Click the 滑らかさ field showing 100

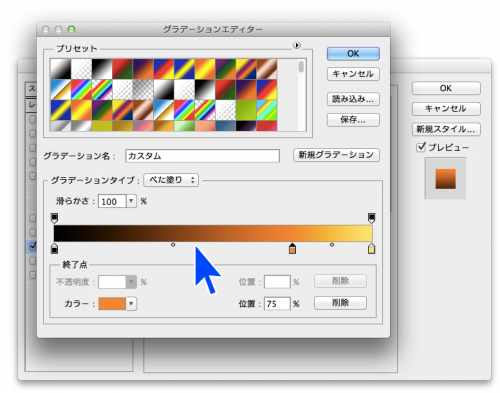click(112, 201)
